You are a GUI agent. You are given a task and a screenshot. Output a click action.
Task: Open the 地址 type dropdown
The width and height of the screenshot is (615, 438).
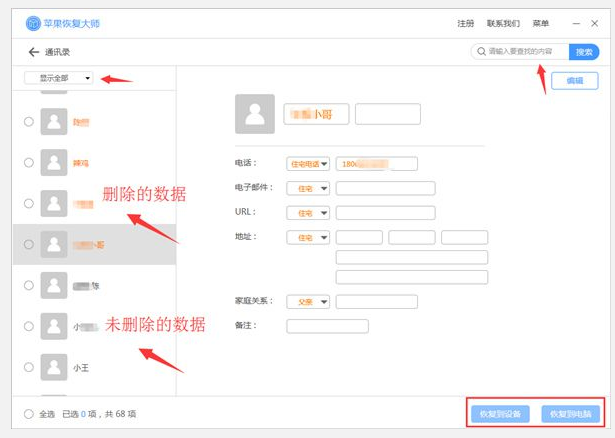point(308,238)
